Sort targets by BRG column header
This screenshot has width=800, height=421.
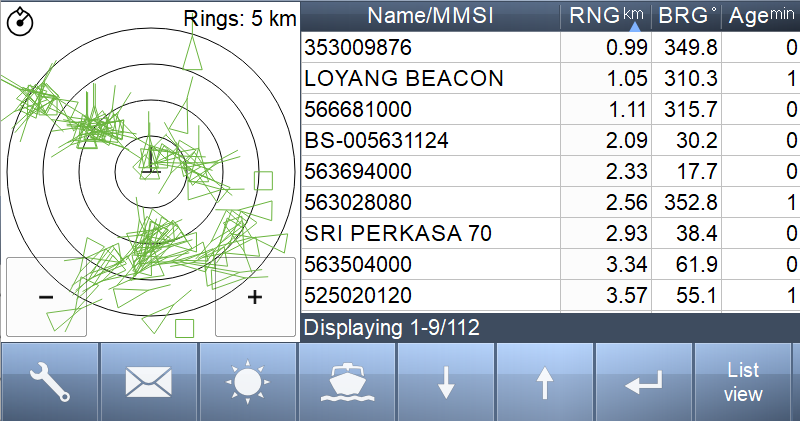coord(687,16)
